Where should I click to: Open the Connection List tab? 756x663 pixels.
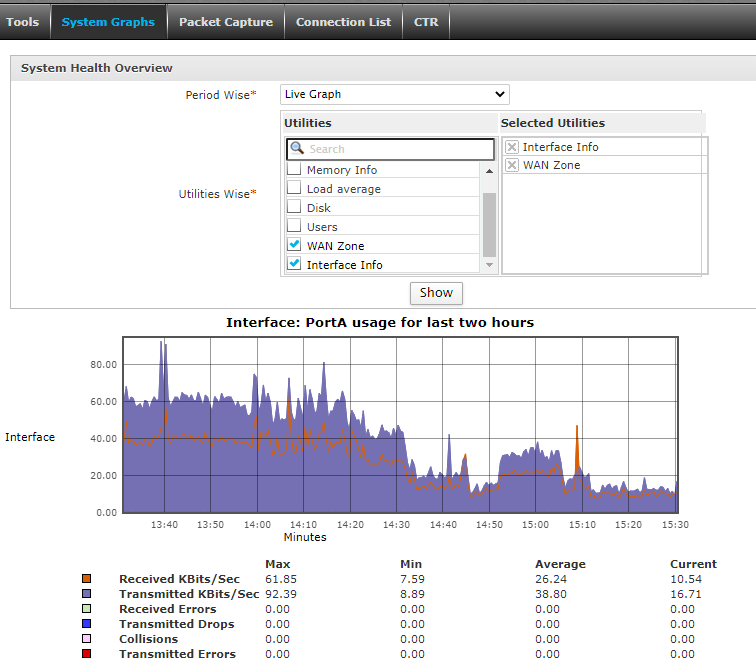coord(343,22)
